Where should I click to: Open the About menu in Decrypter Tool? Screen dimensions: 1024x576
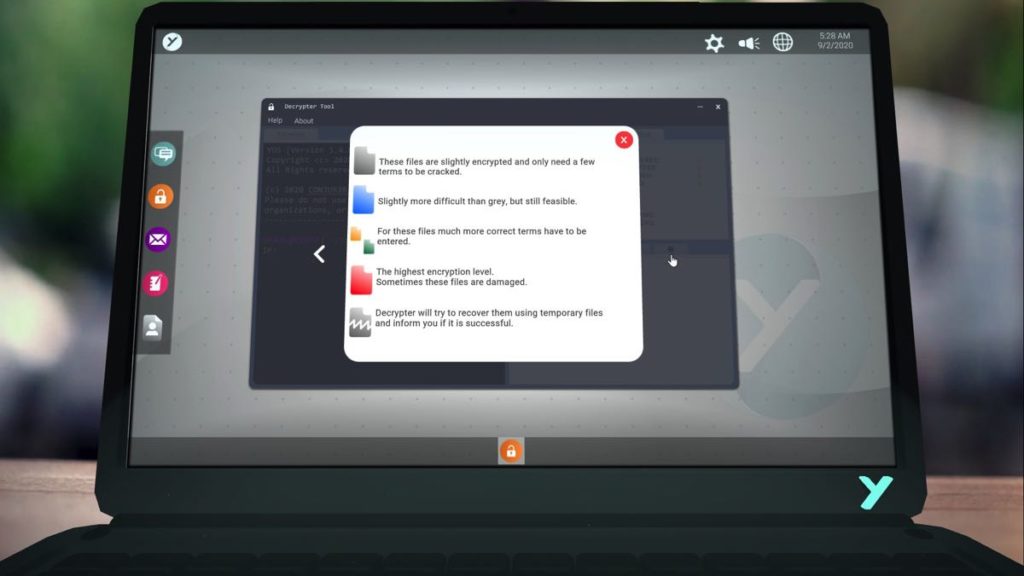304,121
